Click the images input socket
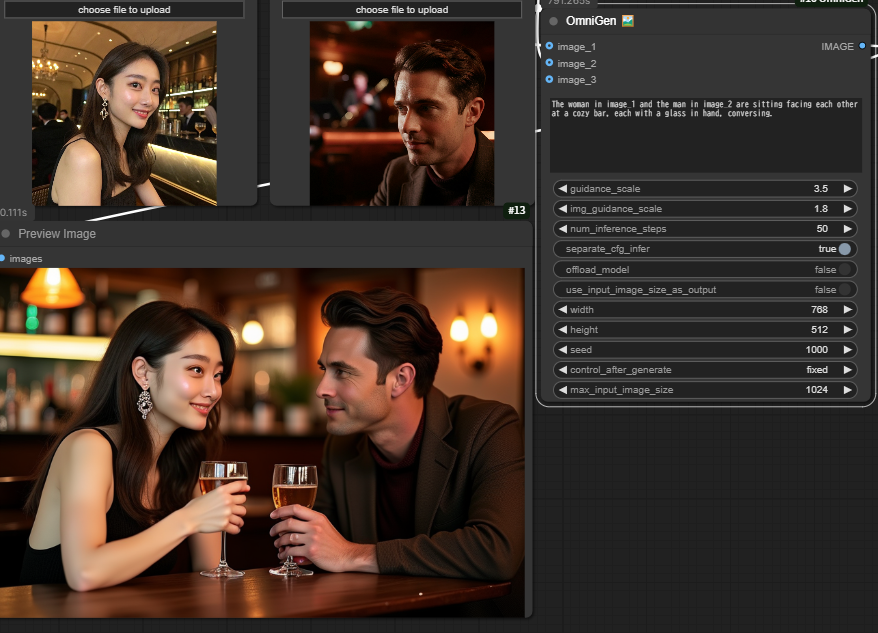The width and height of the screenshot is (878, 633). pyautogui.click(x=2, y=258)
